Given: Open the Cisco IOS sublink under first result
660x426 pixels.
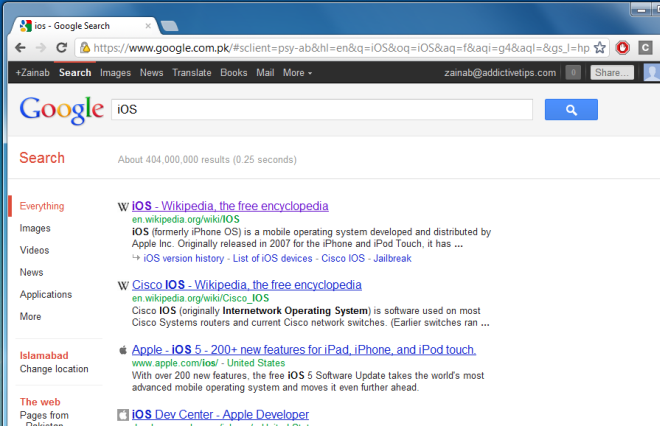Looking at the screenshot, I should 343,258.
